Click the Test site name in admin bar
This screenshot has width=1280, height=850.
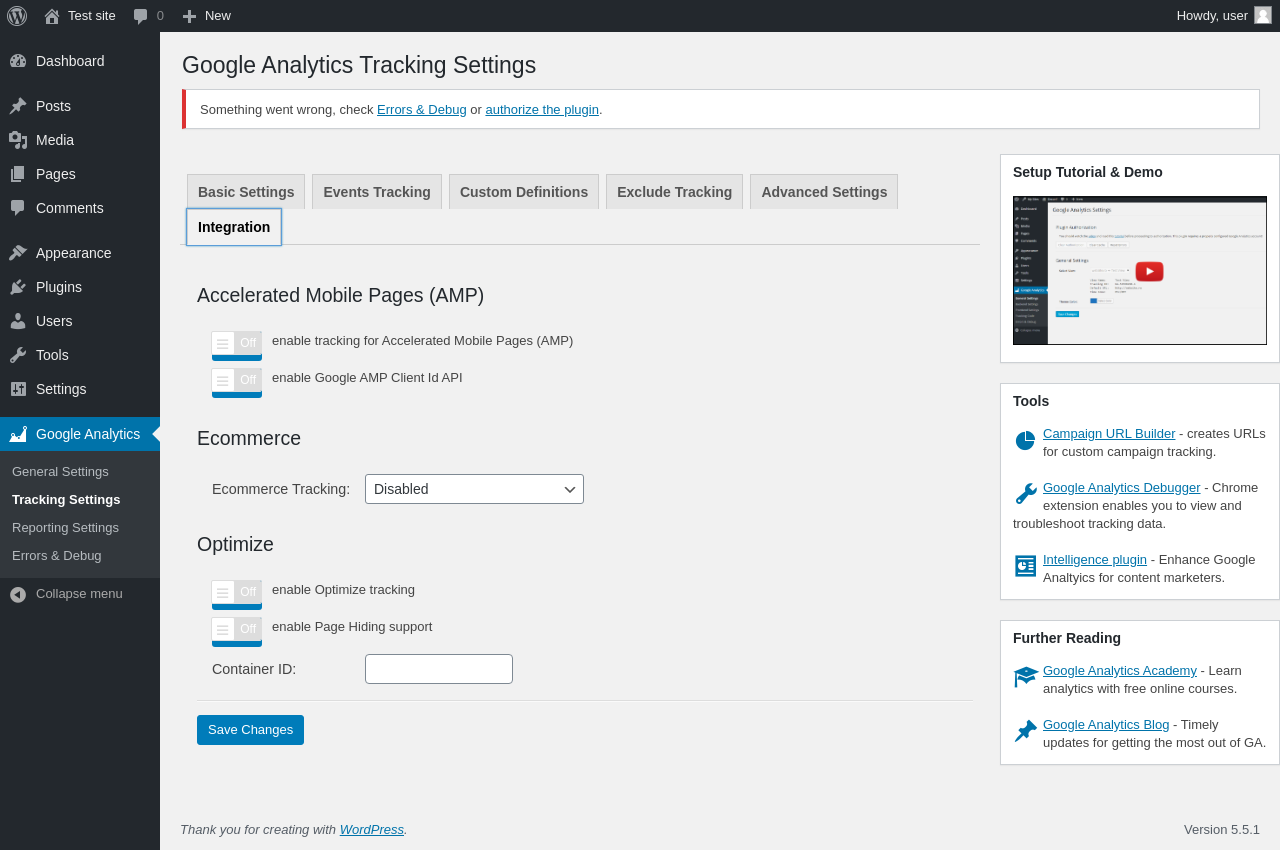pyautogui.click(x=92, y=16)
